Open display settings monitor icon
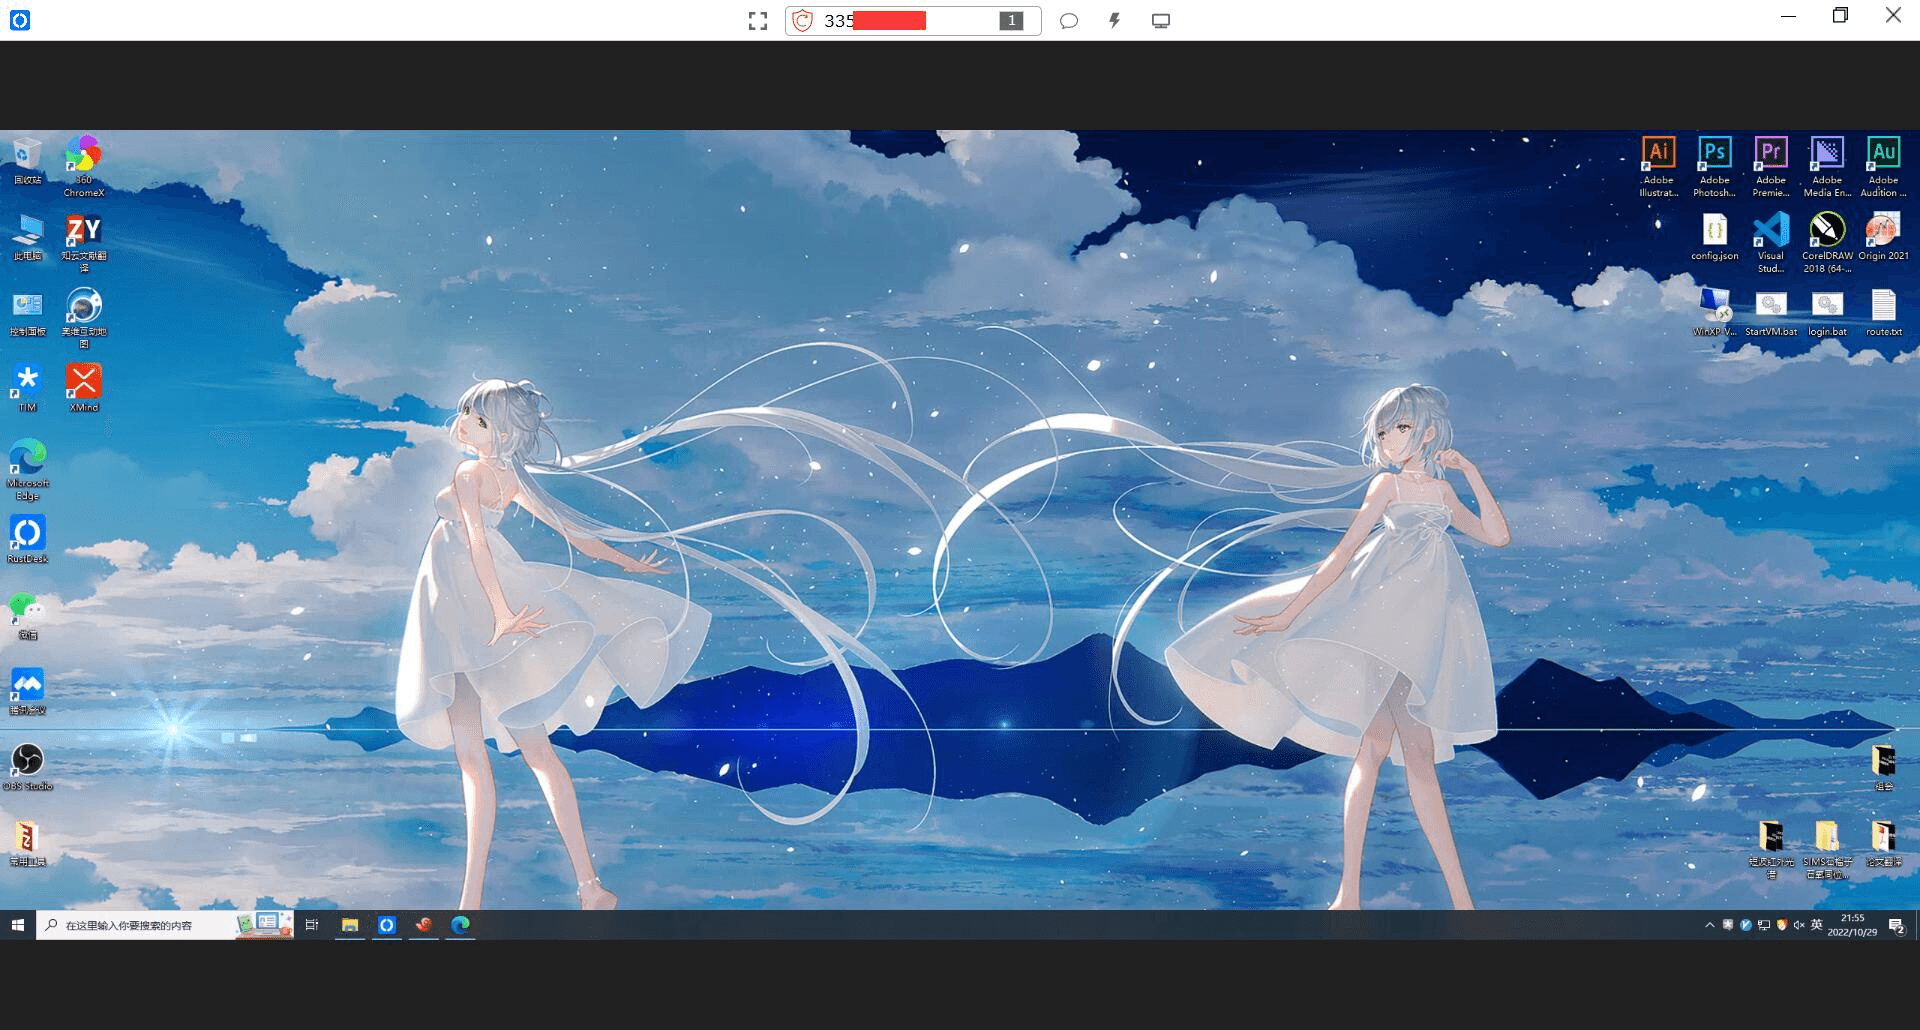1920x1030 pixels. coord(1161,21)
